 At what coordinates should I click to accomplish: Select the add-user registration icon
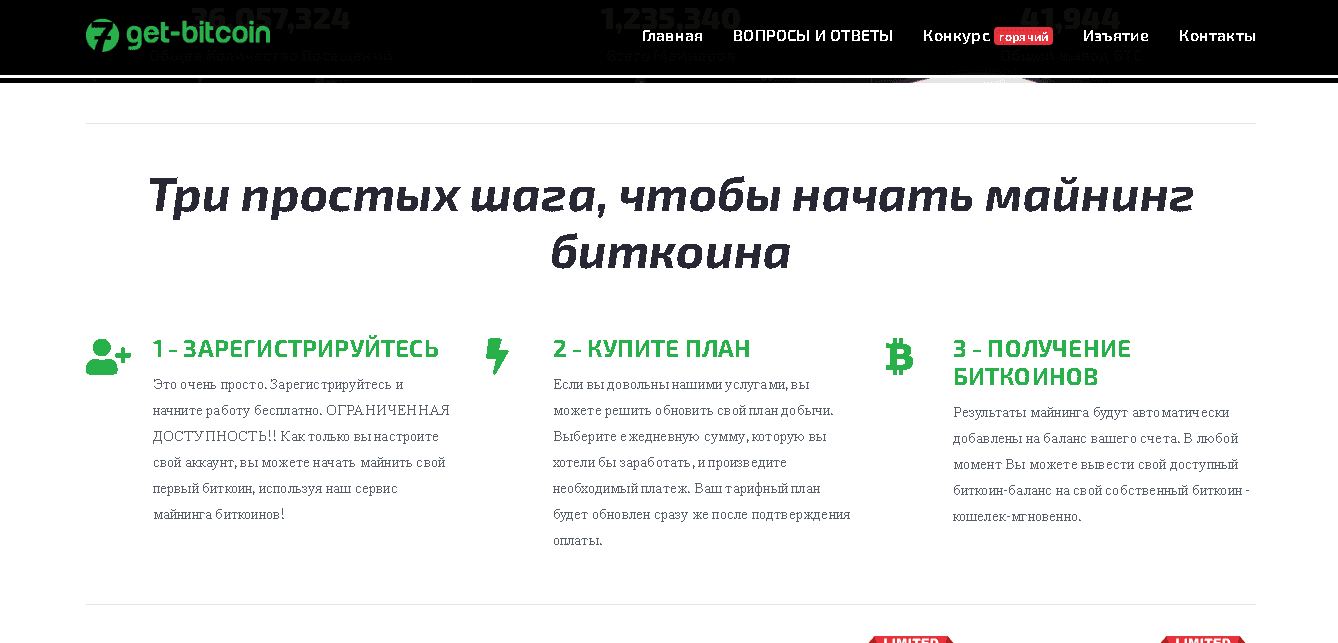click(106, 354)
